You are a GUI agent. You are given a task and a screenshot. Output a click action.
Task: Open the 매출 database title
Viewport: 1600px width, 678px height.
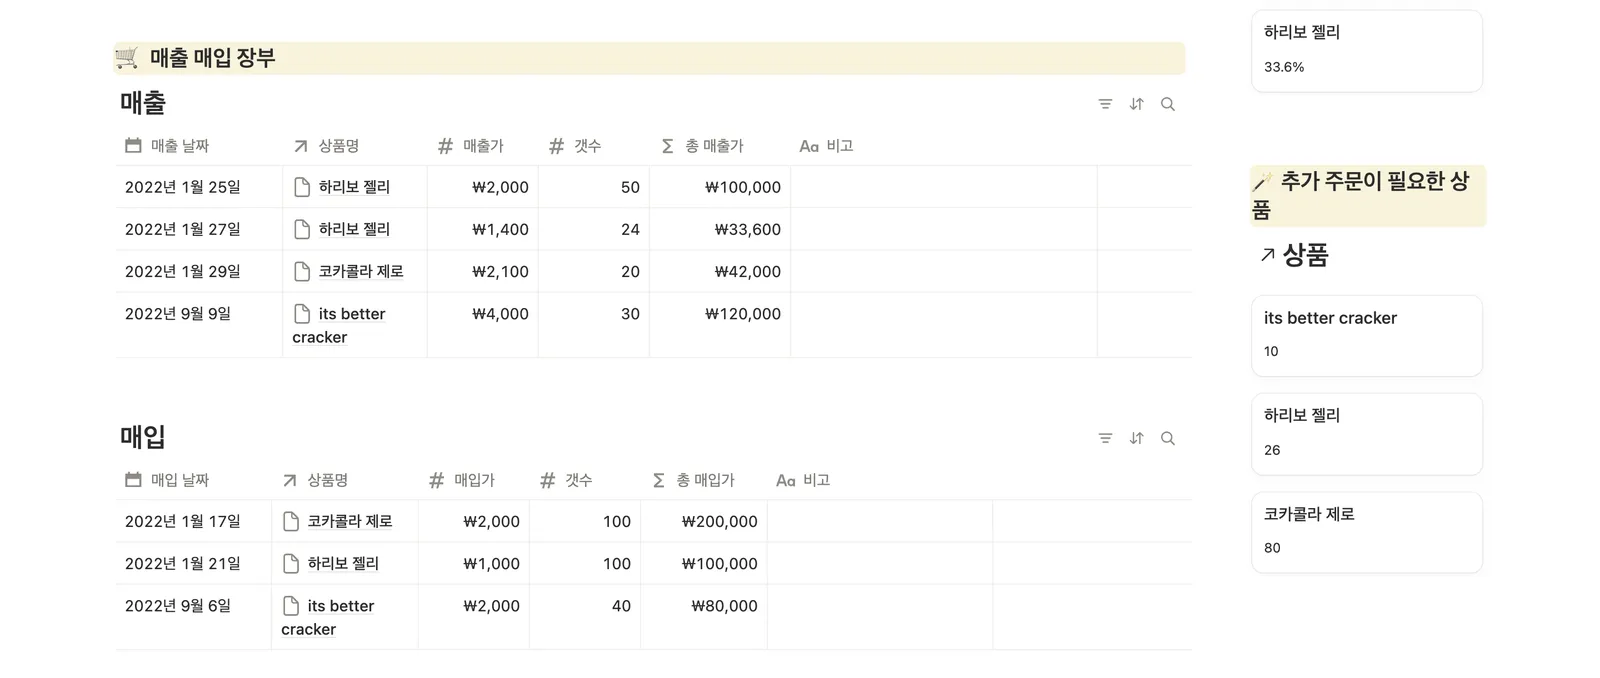(x=143, y=103)
